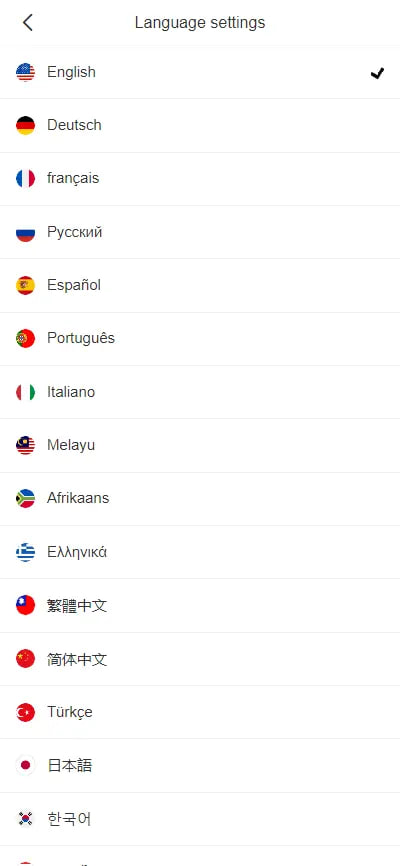Click the United States flag icon
The height and width of the screenshot is (866, 400).
point(25,72)
